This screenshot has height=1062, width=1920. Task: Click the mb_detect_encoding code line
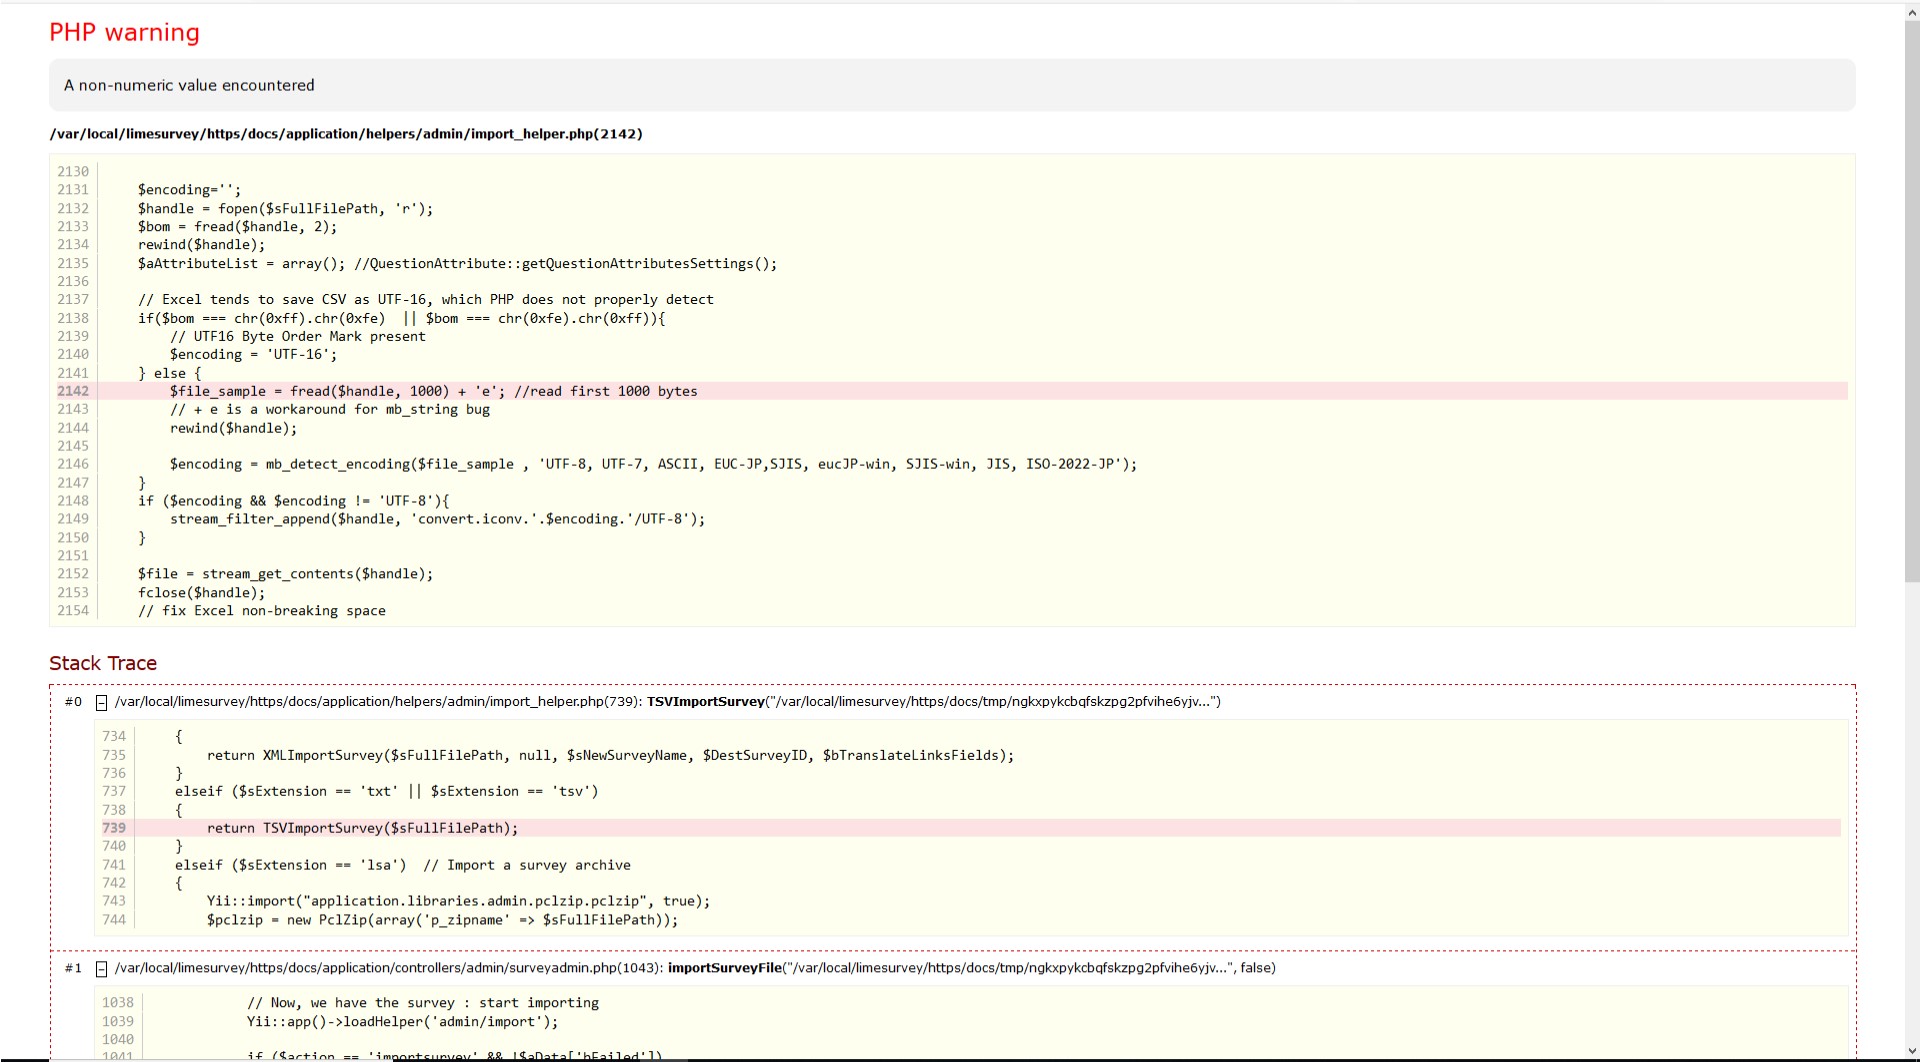pos(652,464)
